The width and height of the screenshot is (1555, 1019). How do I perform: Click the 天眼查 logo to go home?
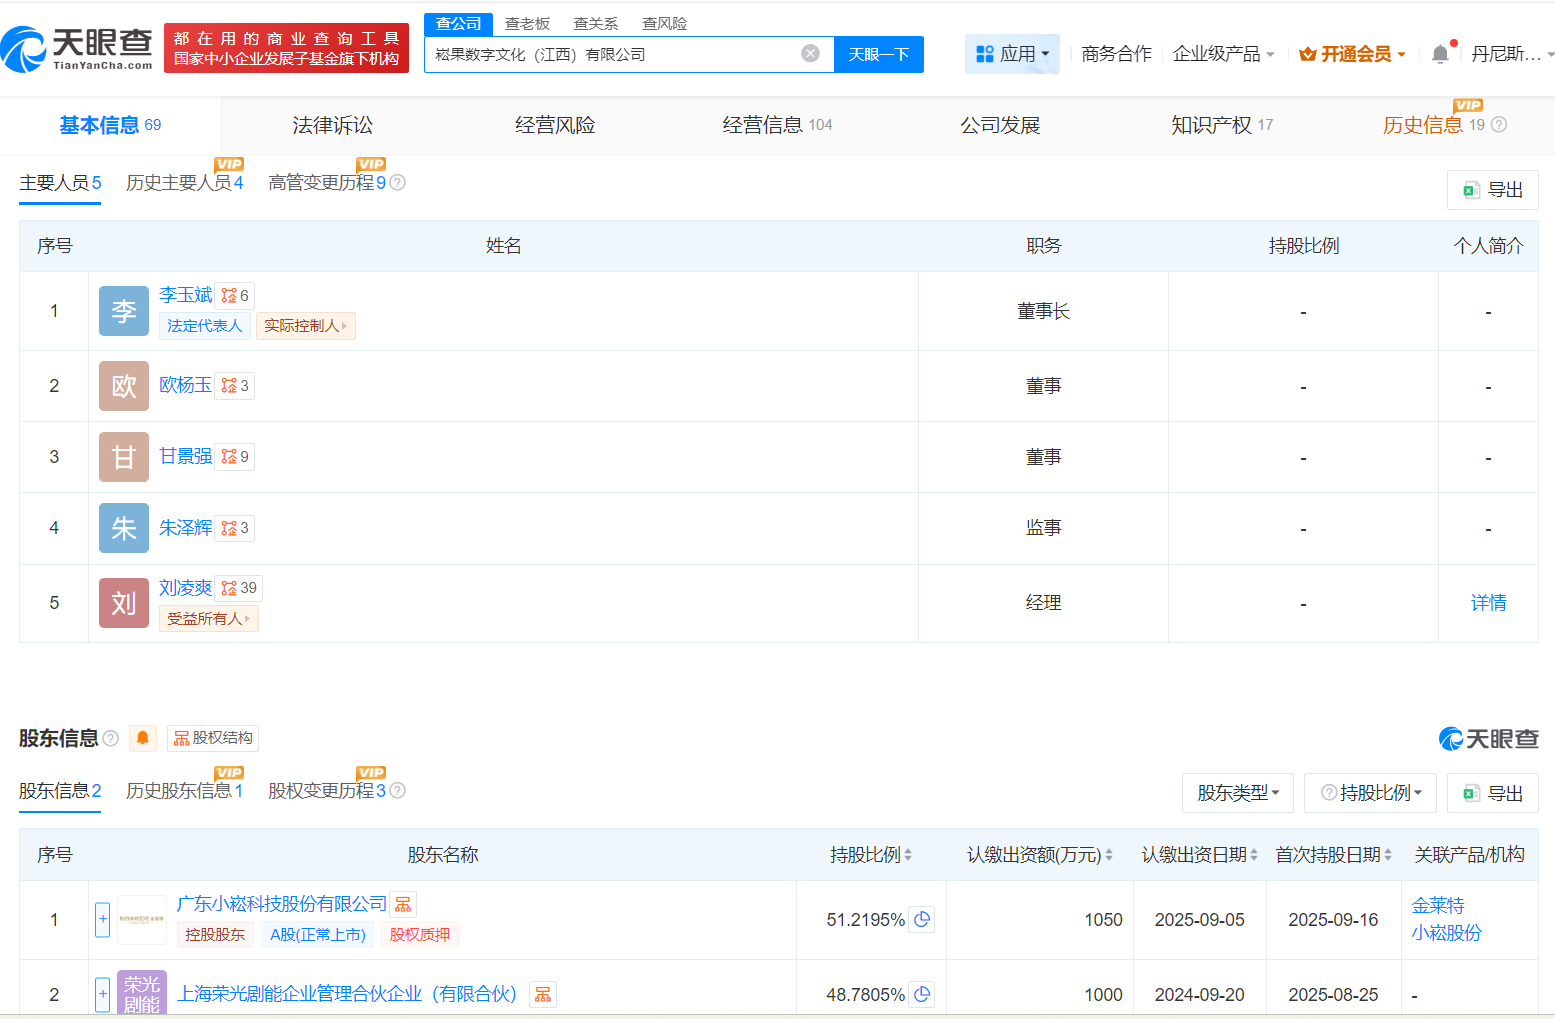click(x=78, y=48)
